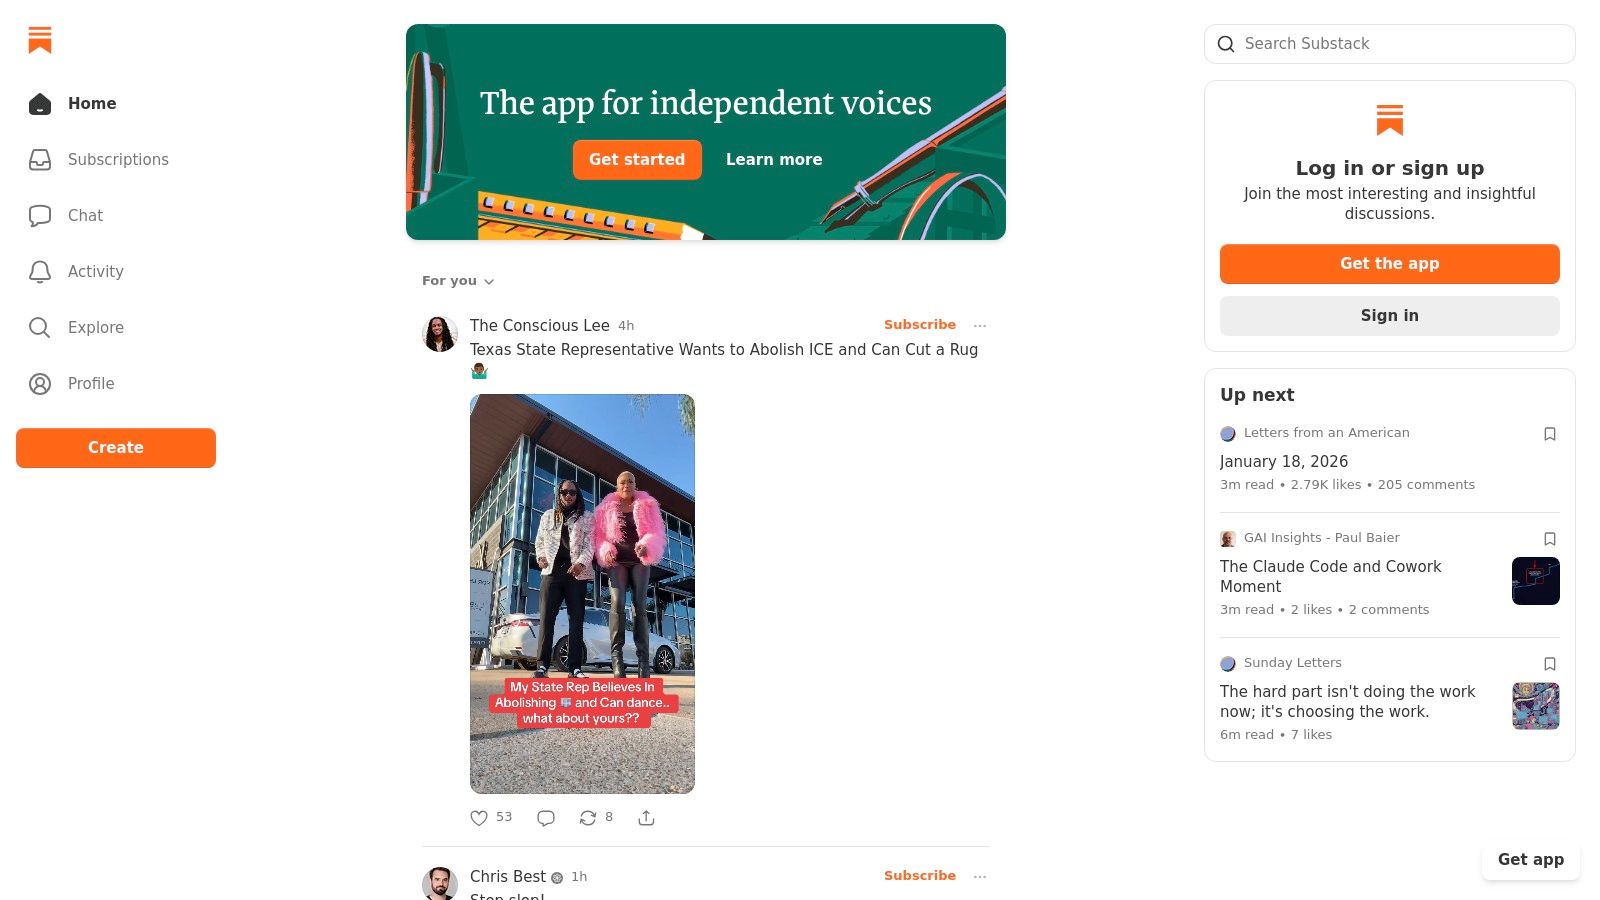Save The Claude Code and Cowork Moment
The height and width of the screenshot is (900, 1600).
[1550, 539]
